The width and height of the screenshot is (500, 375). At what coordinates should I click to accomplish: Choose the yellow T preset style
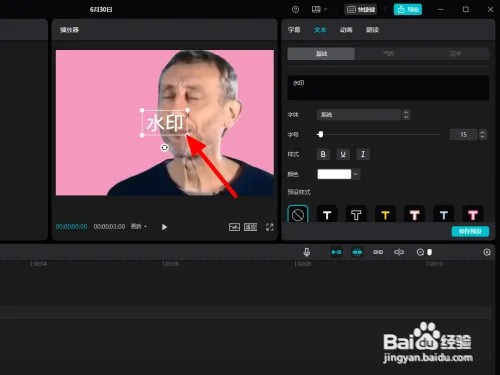coord(385,215)
